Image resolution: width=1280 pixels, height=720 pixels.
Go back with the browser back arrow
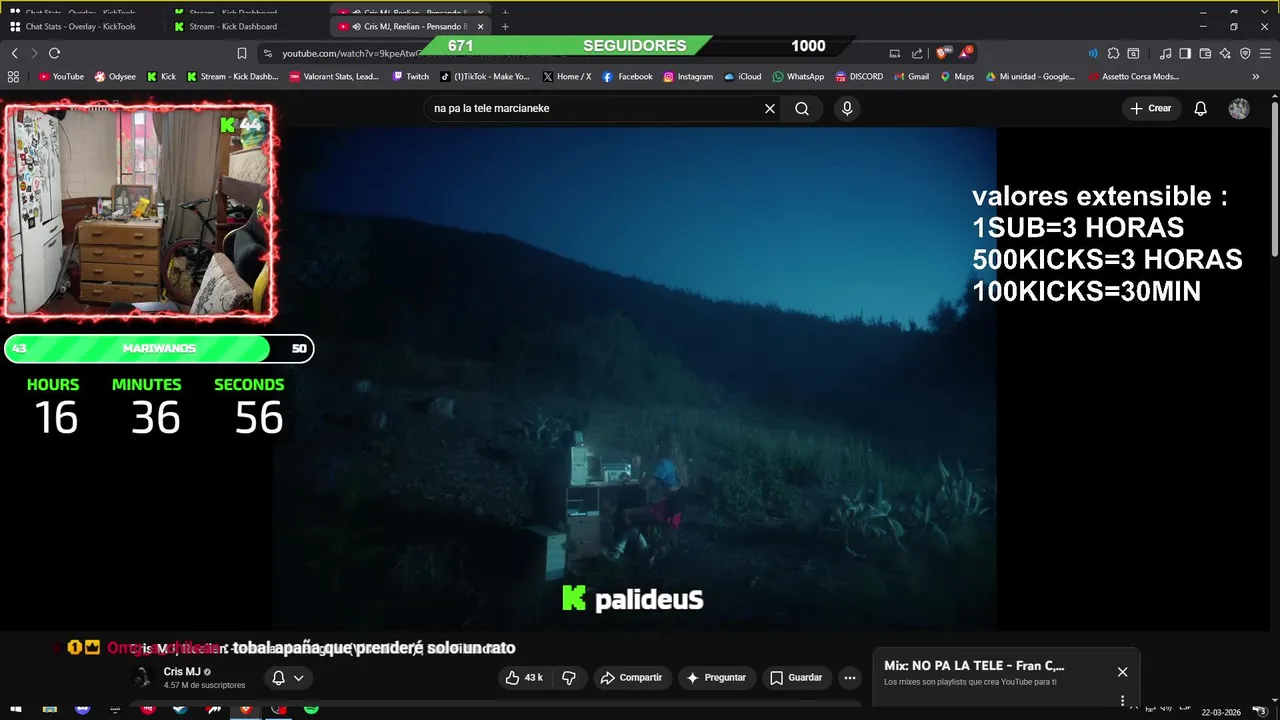[x=15, y=53]
